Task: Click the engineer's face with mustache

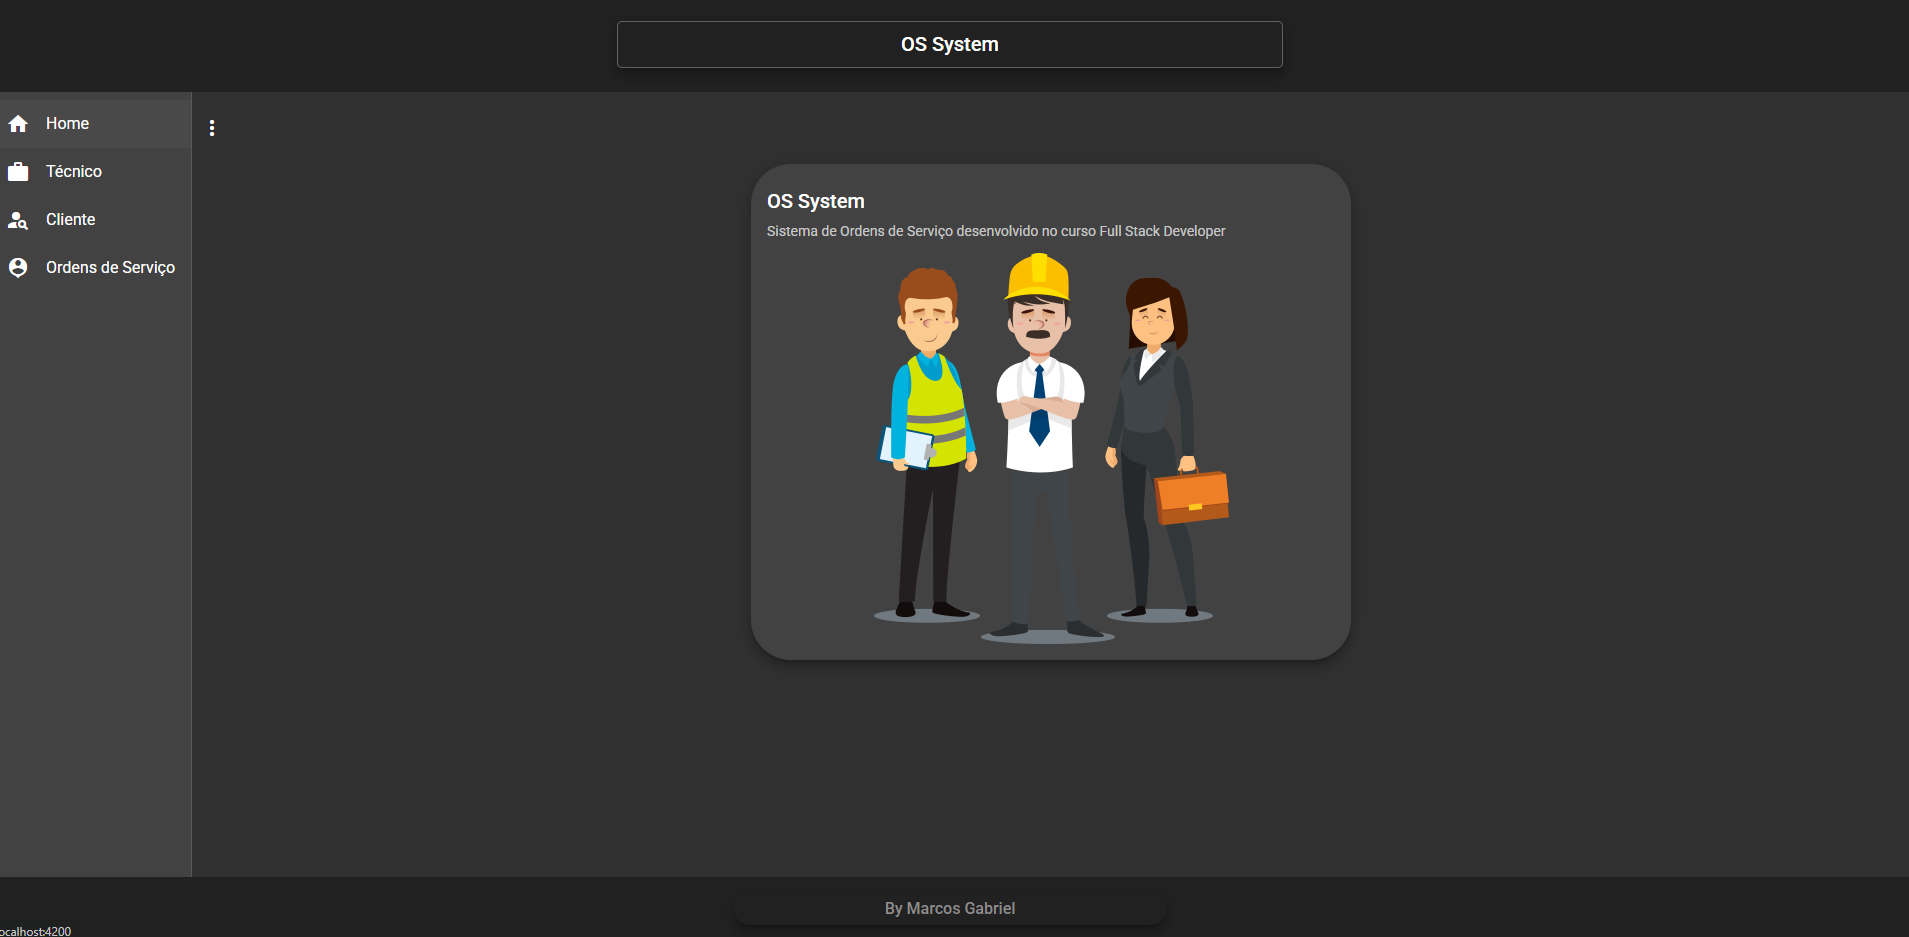Action: click(1038, 325)
